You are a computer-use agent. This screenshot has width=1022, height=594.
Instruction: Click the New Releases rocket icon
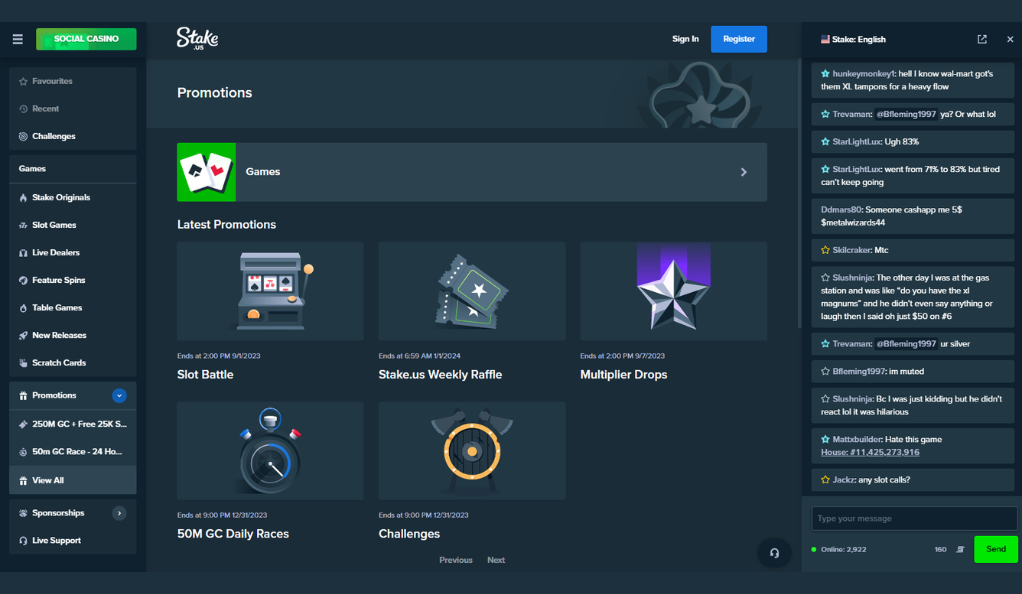23,335
